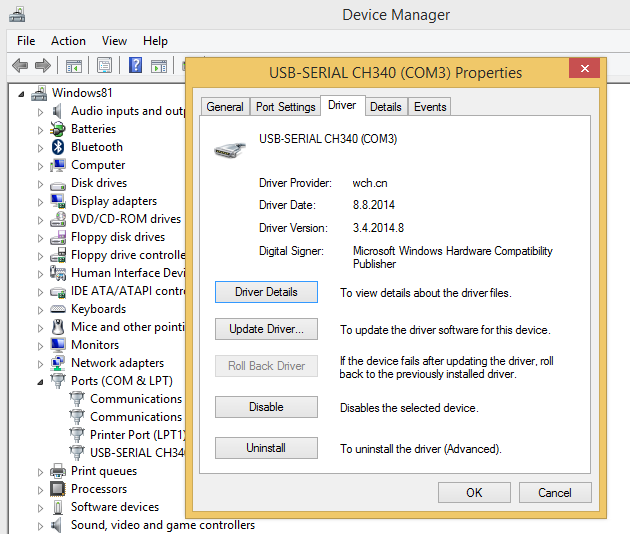
Task: Expand the Display adapters node
Action: click(40, 202)
